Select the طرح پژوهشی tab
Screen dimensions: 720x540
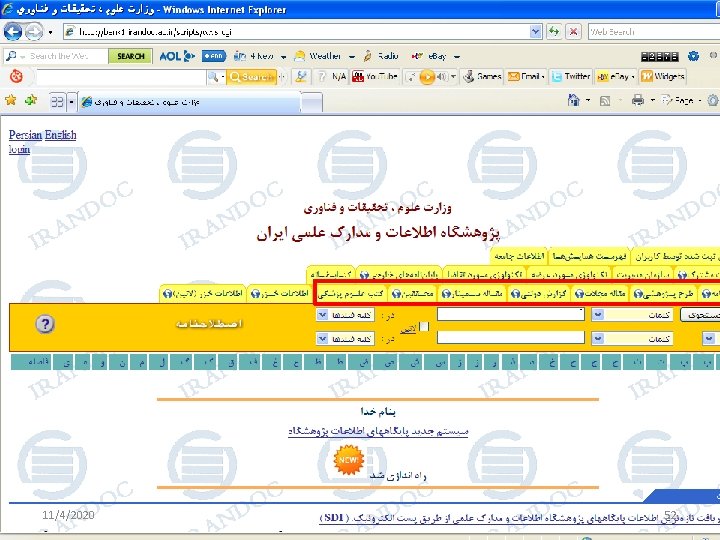click(664, 294)
